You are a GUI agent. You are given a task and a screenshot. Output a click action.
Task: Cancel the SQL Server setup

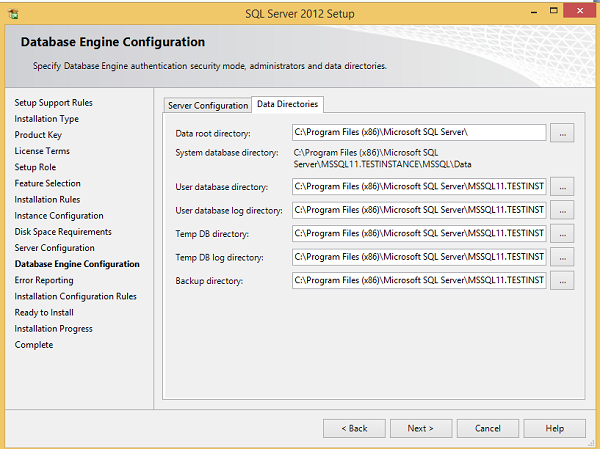click(487, 428)
